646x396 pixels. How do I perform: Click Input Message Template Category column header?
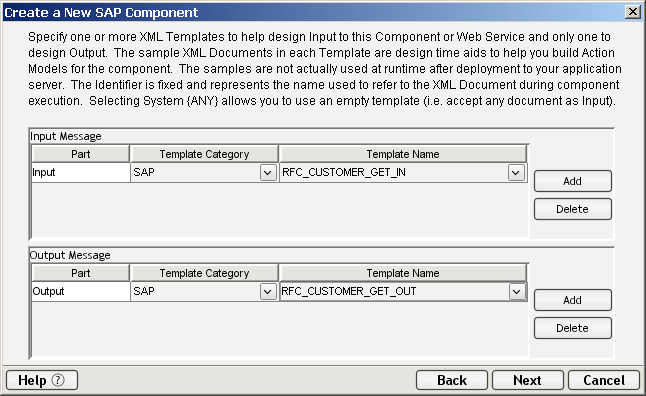tap(204, 154)
